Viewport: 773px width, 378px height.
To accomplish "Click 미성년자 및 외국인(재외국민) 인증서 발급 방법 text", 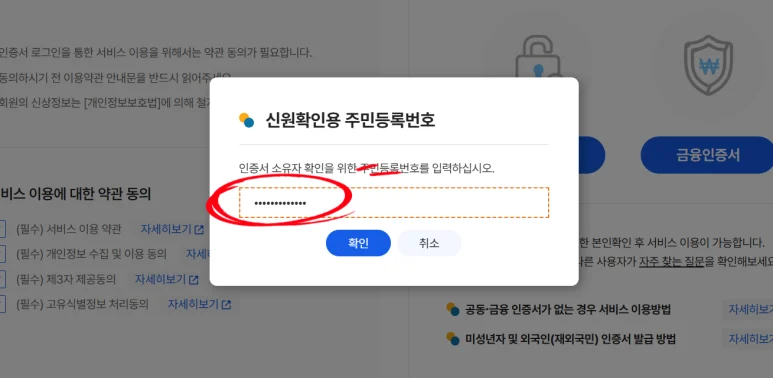I will click(570, 339).
